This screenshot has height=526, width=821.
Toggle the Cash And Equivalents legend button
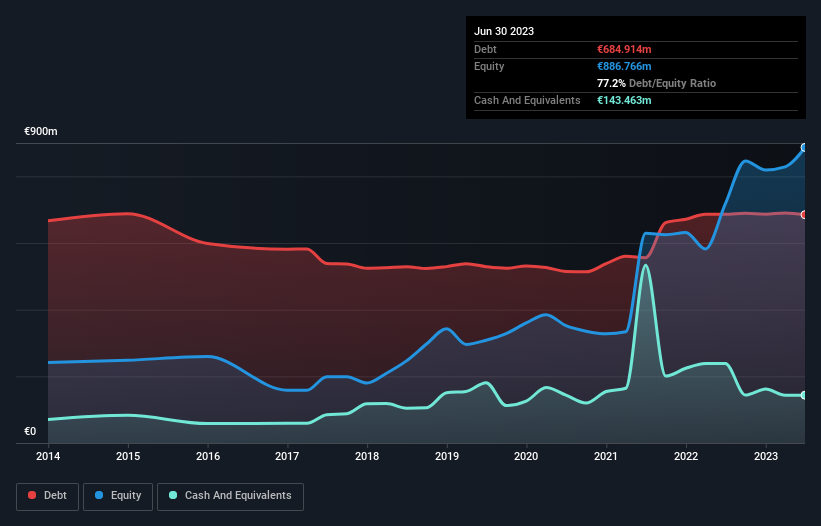coord(230,496)
